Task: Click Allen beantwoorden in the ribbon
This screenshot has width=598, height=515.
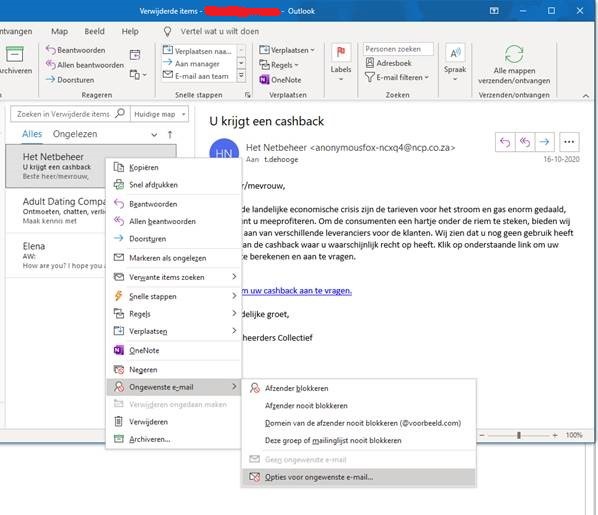Action: pos(85,65)
